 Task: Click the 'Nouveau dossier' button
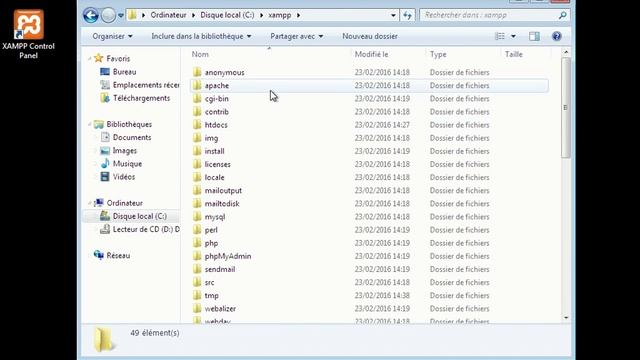point(370,36)
